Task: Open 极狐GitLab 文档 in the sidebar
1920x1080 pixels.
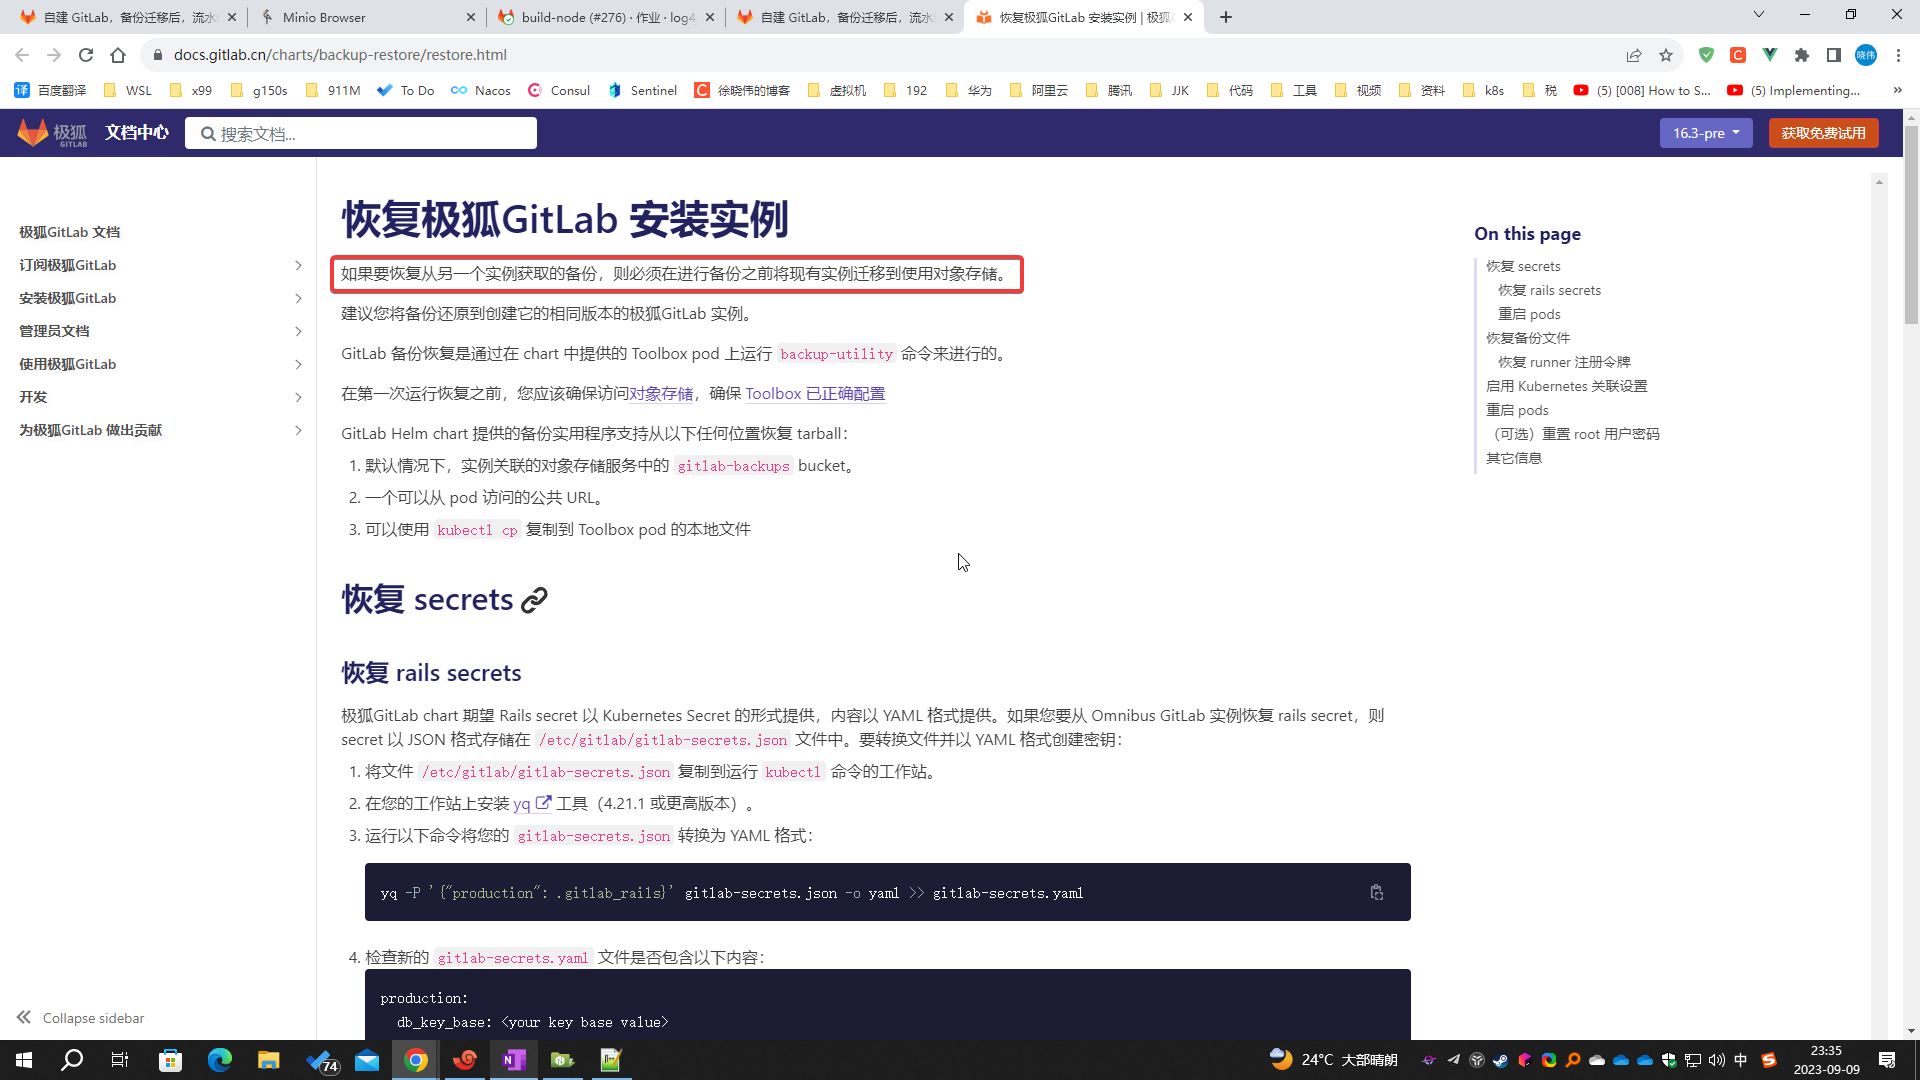Action: [x=69, y=232]
